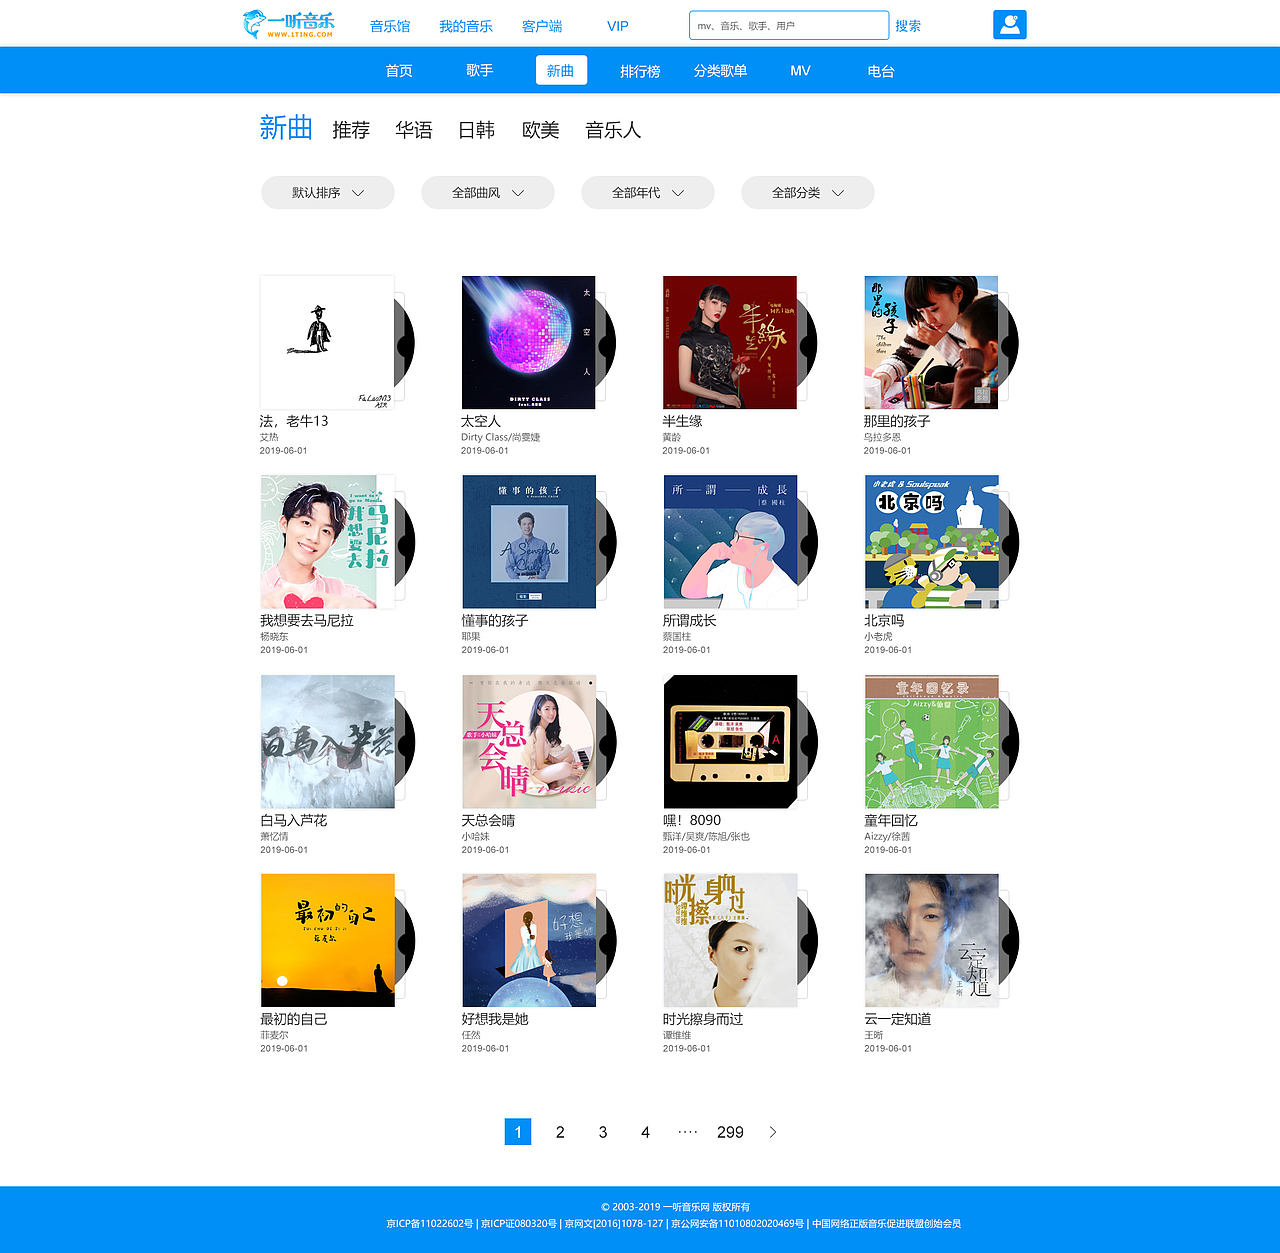Open album cover 天总会晴
Screen dimensions: 1280x1253
pyautogui.click(x=528, y=741)
